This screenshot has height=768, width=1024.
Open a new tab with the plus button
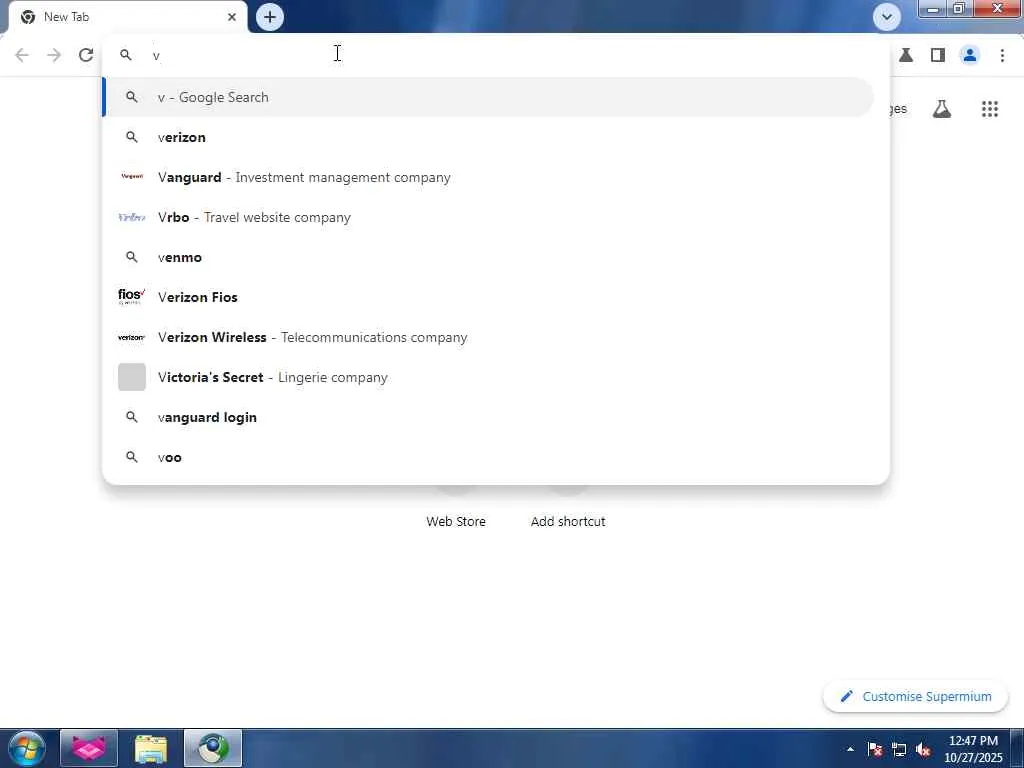click(x=270, y=17)
